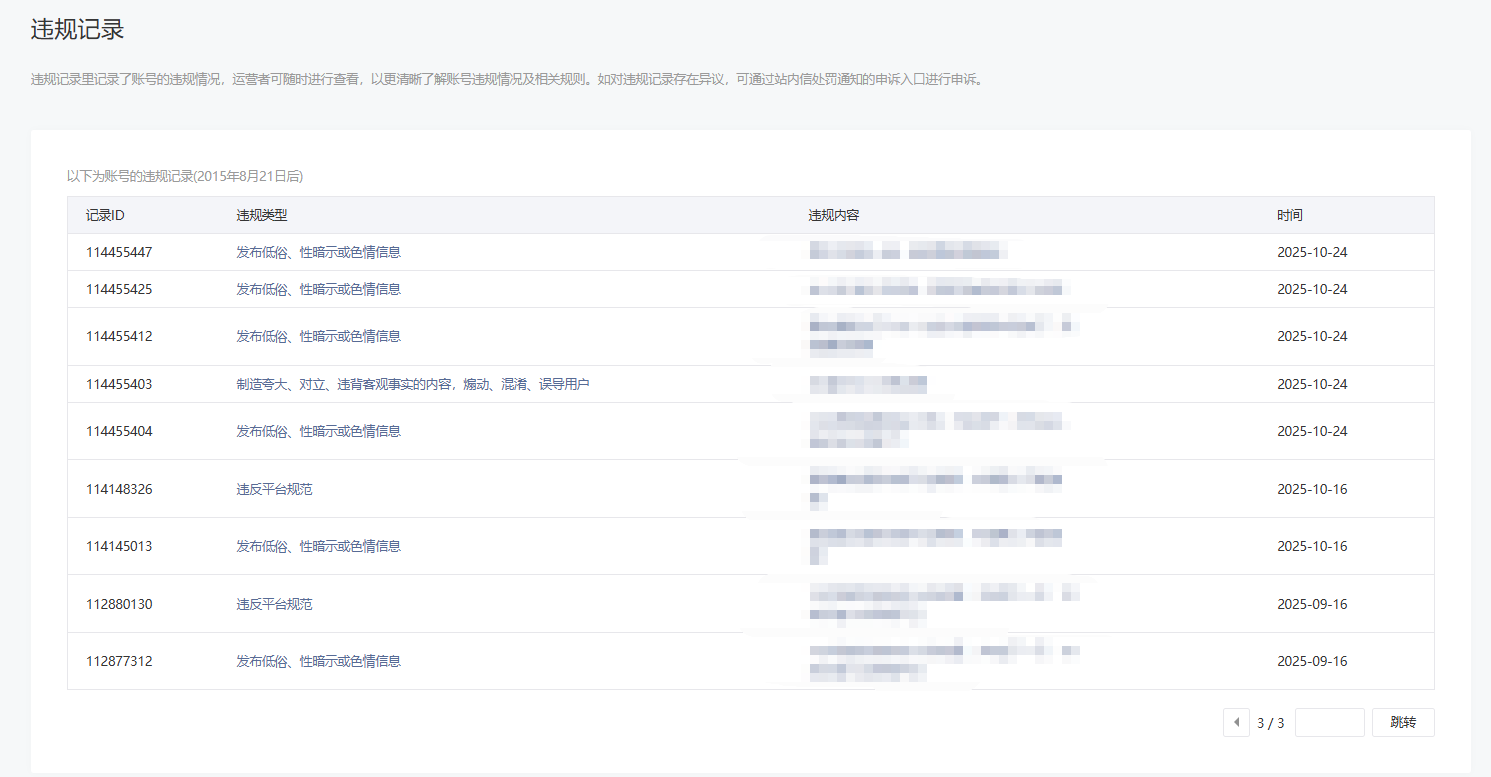Open violation type for record 114455447

tap(318, 252)
